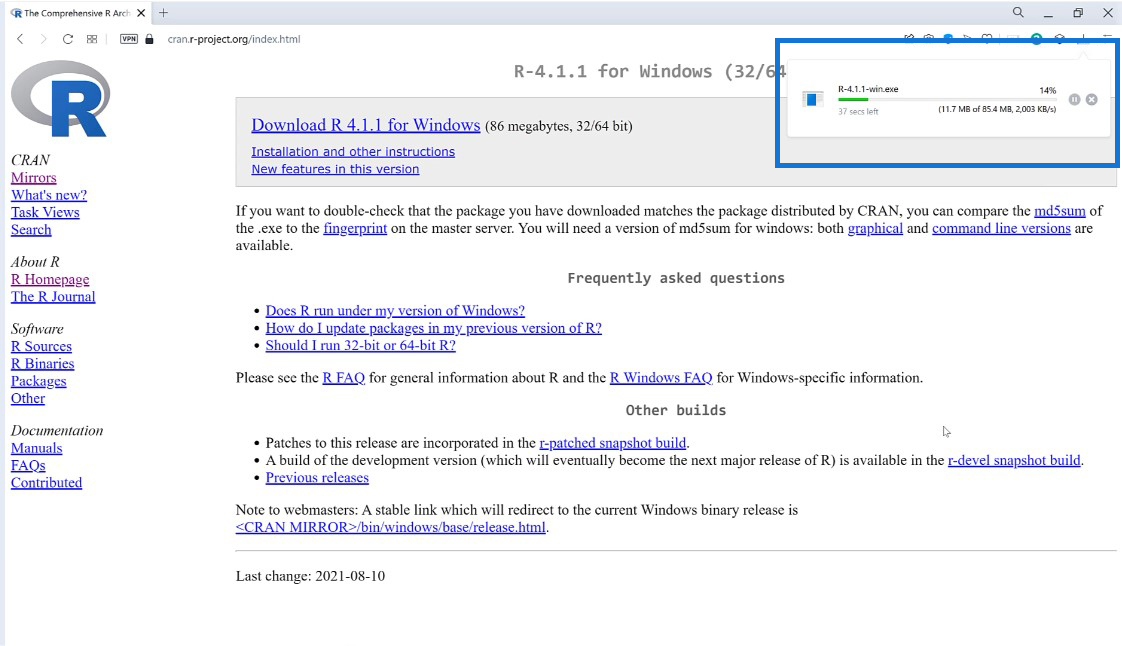Open Should I run 32-bit or 64-bit FAQ
1122x646 pixels.
tap(361, 345)
